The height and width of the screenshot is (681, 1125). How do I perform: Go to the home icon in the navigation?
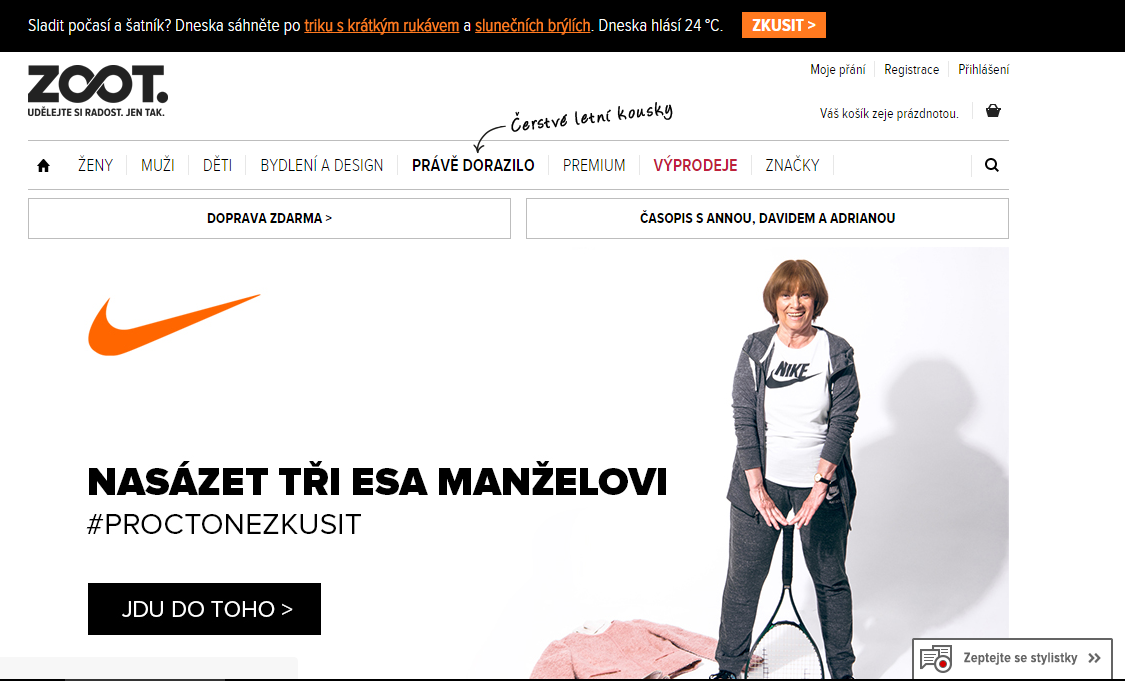43,166
